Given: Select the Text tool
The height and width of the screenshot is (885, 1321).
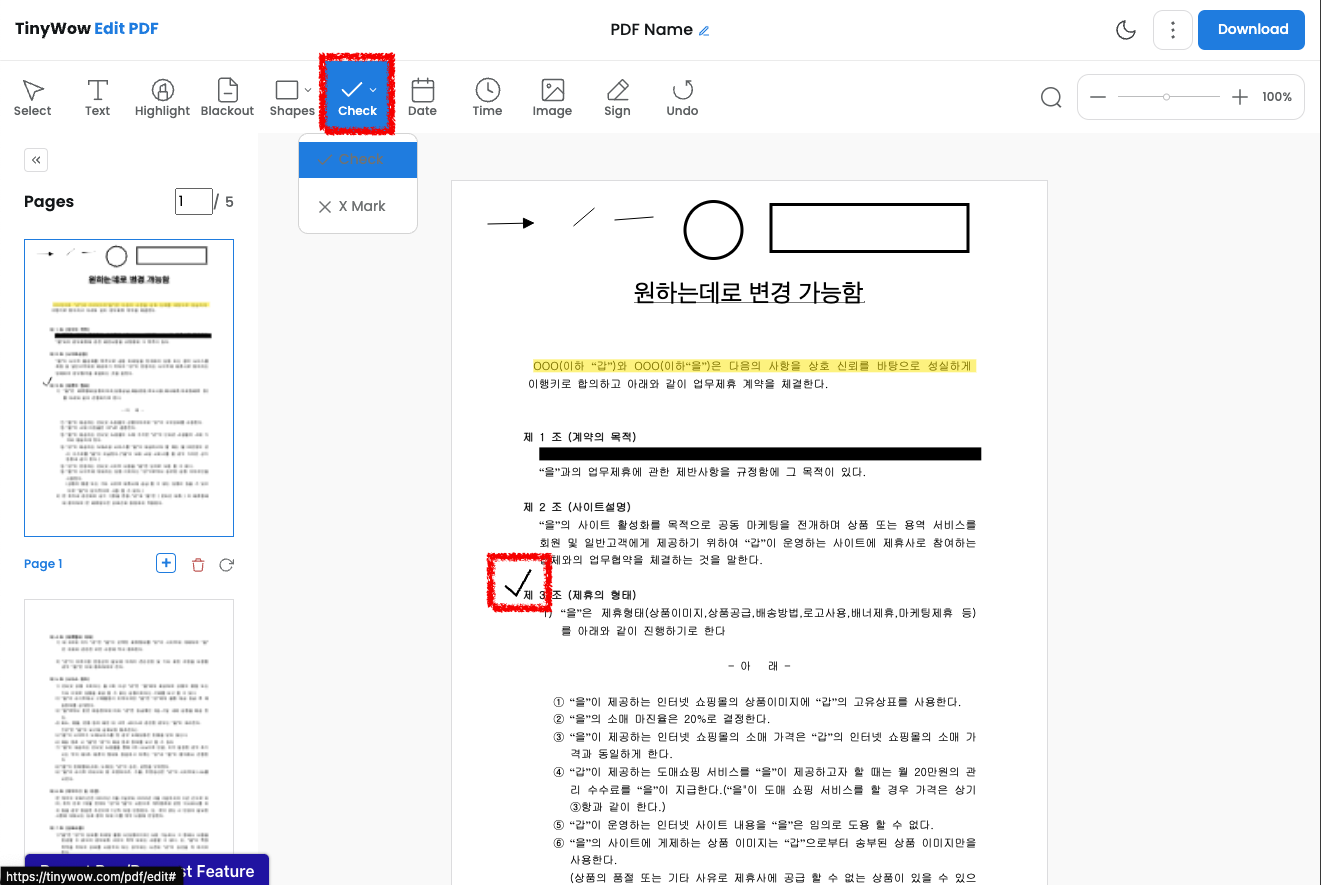Looking at the screenshot, I should click(x=97, y=96).
